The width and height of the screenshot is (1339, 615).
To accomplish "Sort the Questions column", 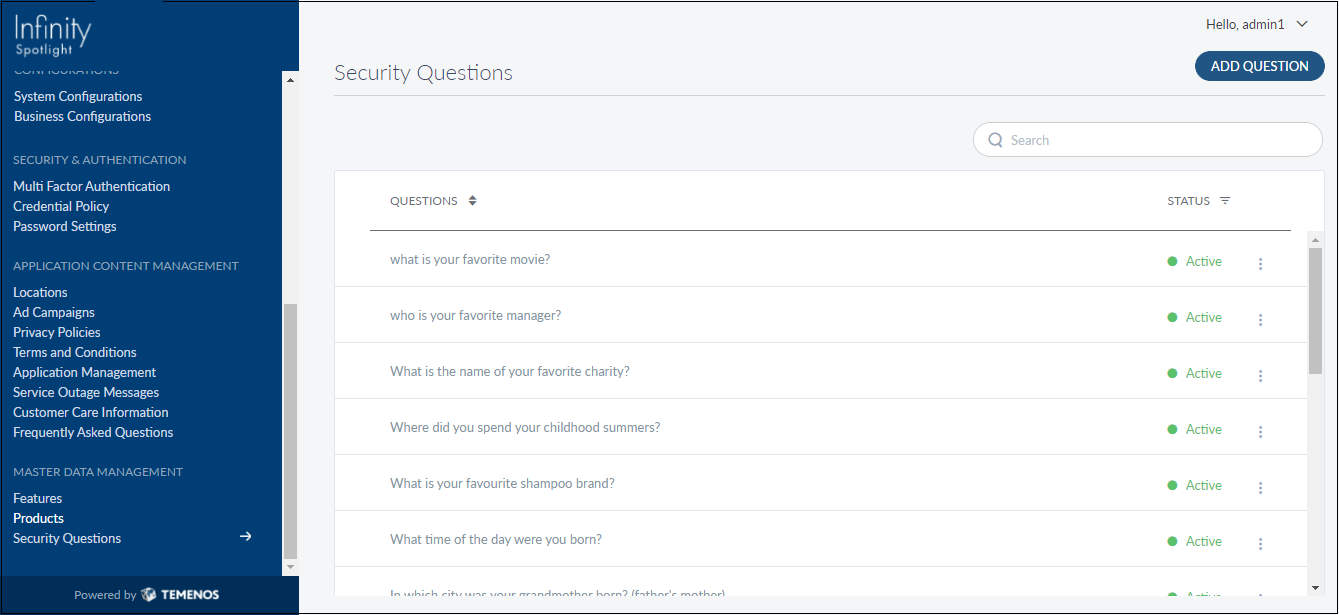I will (x=473, y=201).
